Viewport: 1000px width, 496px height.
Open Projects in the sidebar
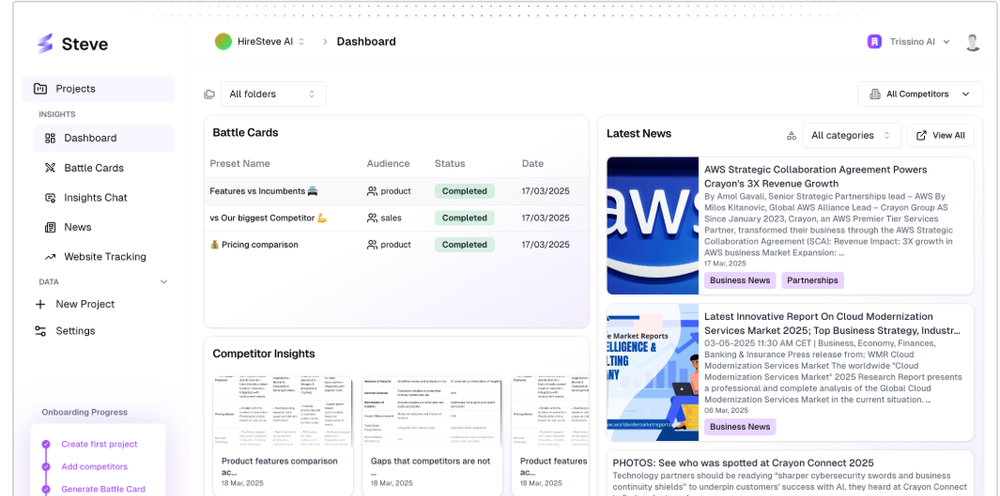(x=98, y=89)
